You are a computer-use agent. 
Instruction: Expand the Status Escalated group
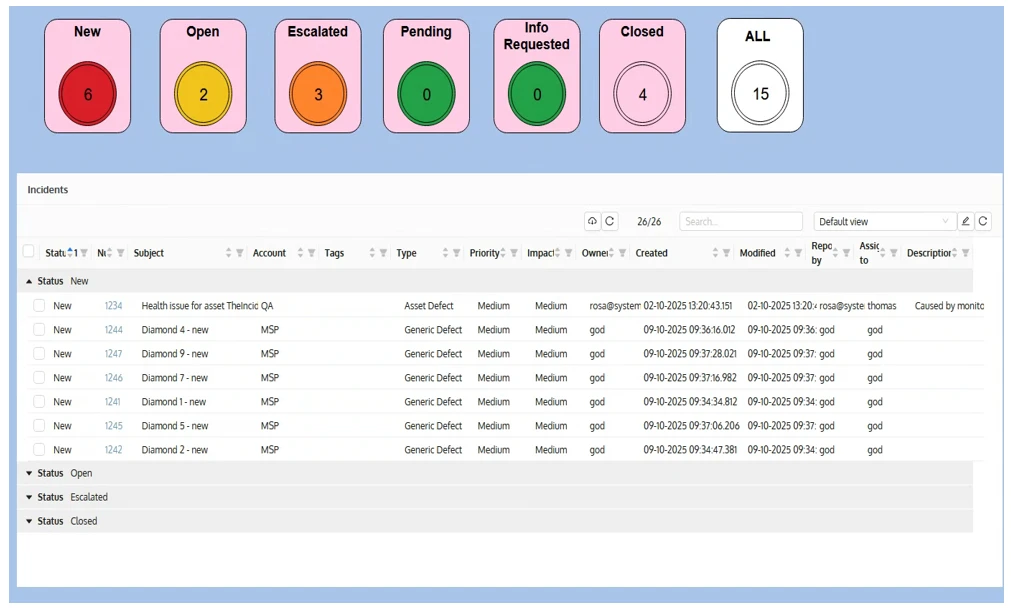coord(28,497)
